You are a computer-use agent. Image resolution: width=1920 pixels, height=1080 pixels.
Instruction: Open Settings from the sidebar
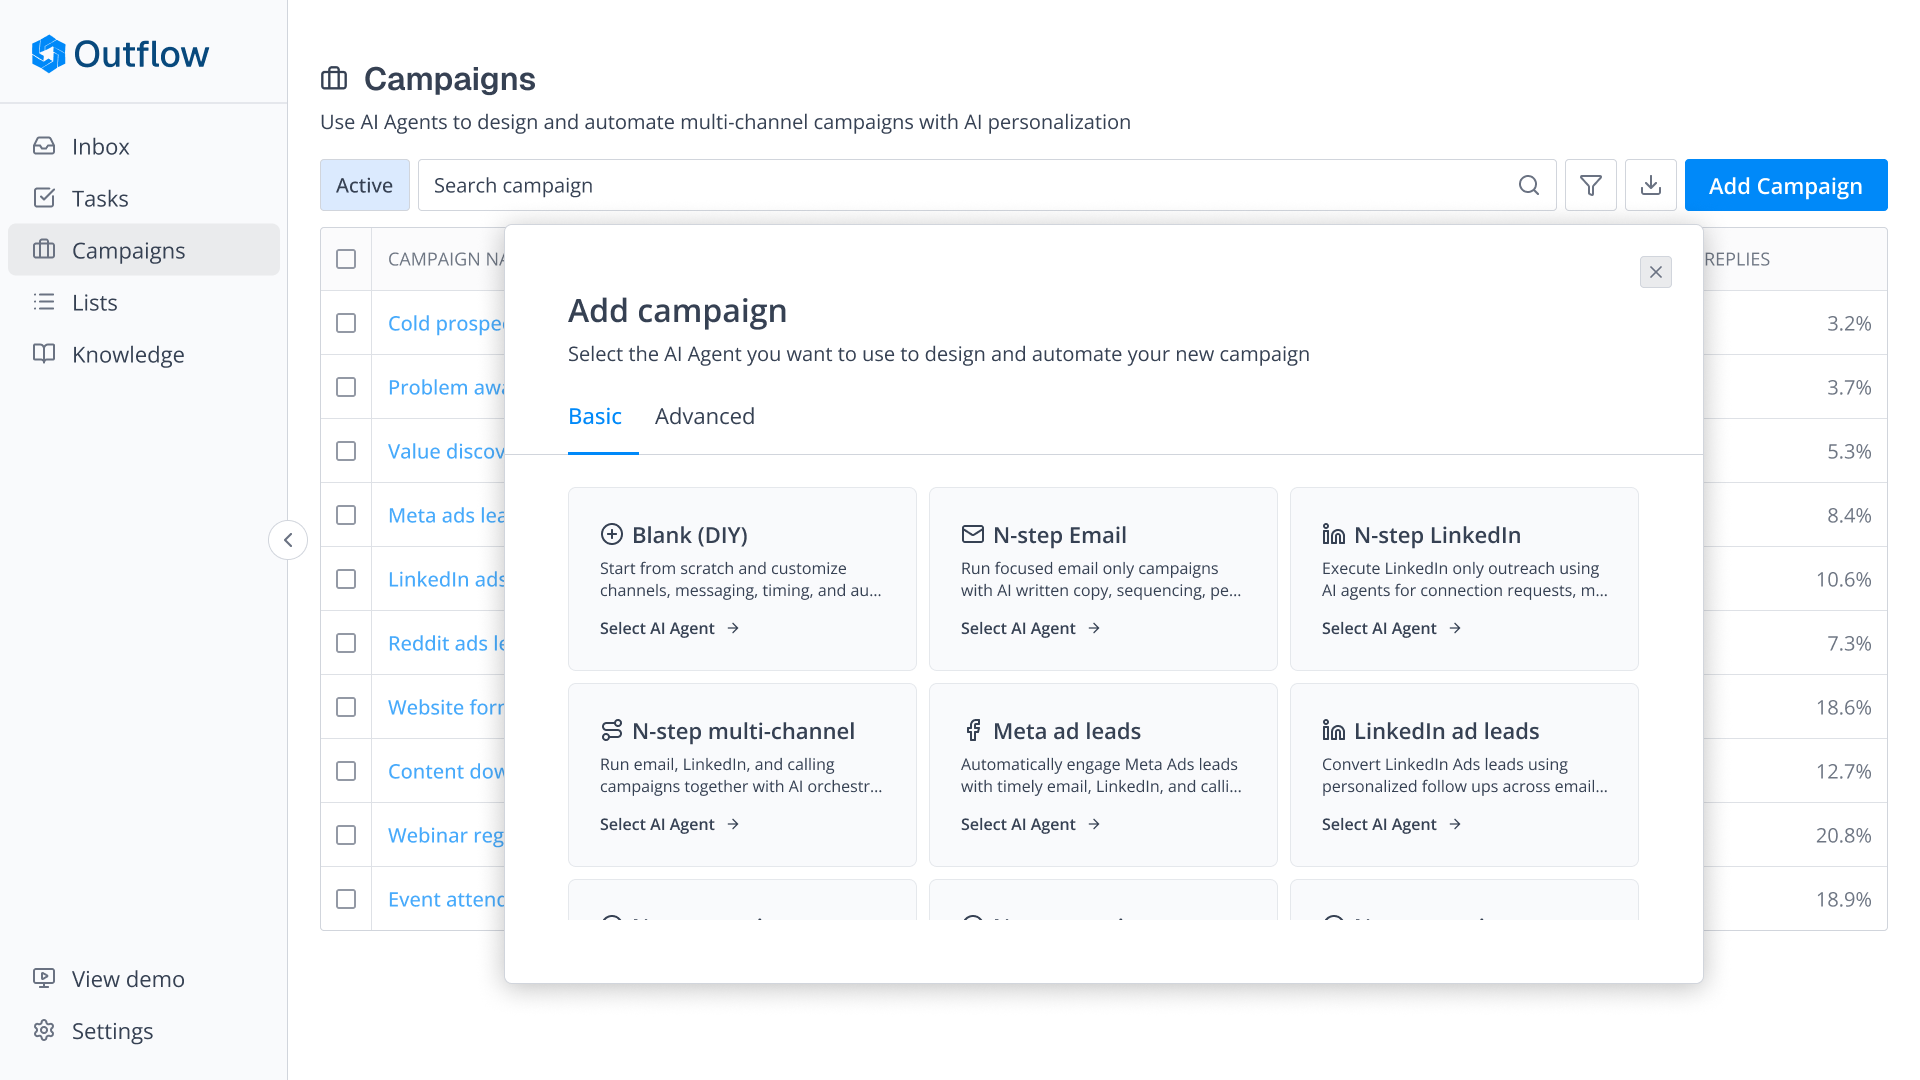112,1031
